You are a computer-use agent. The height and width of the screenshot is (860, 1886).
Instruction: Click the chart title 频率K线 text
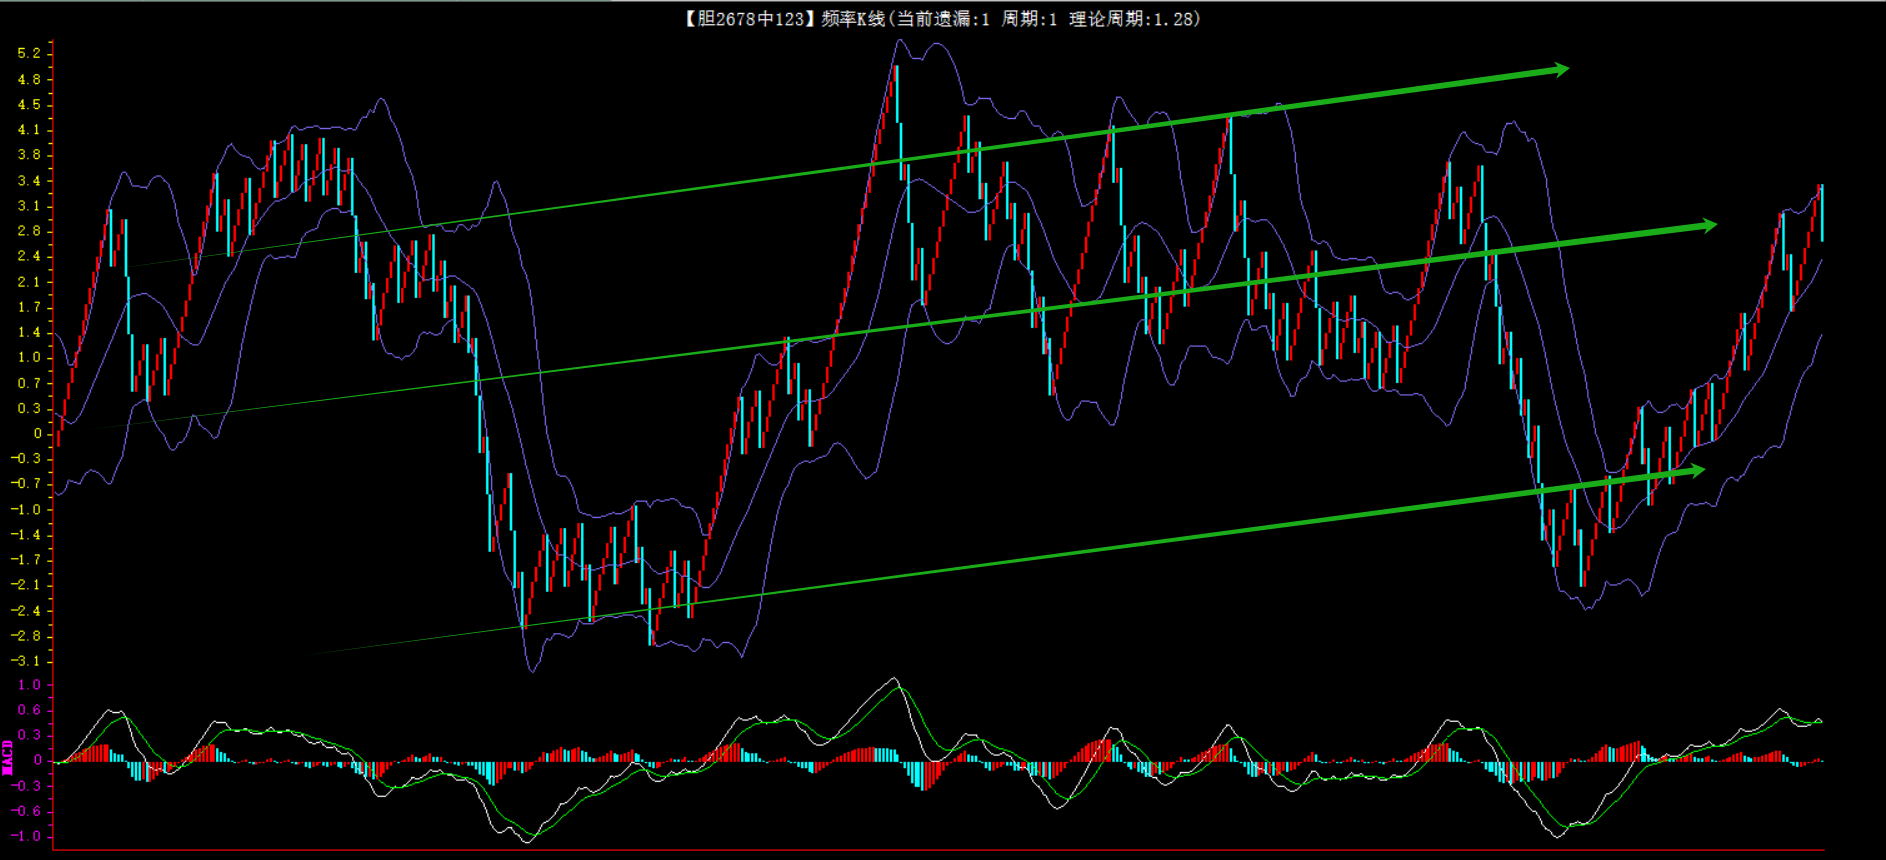852,19
